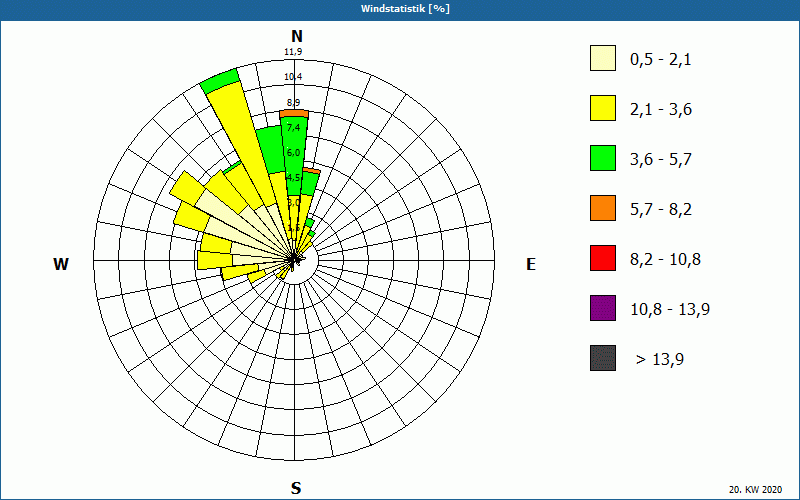Click the 4,5 ring scale value
This screenshot has height=500, width=800.
point(293,178)
